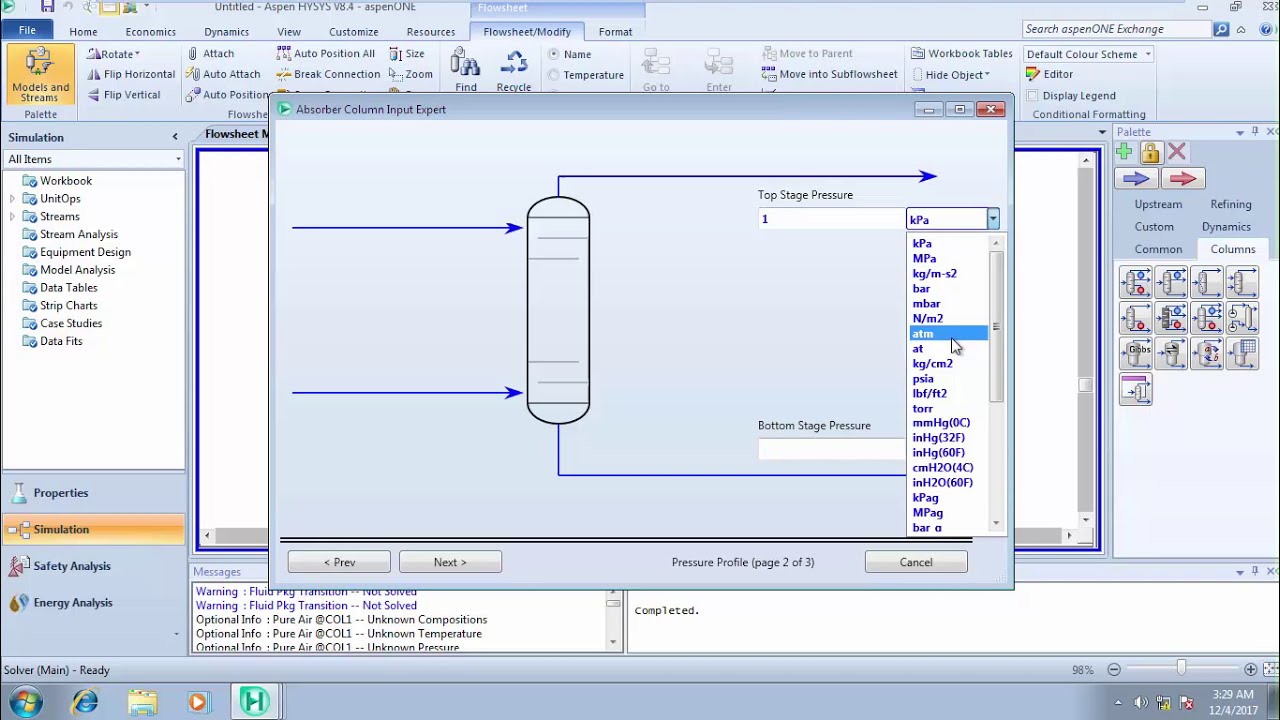The height and width of the screenshot is (720, 1280).
Task: Expand the UnitOps tree node
Action: (x=12, y=199)
